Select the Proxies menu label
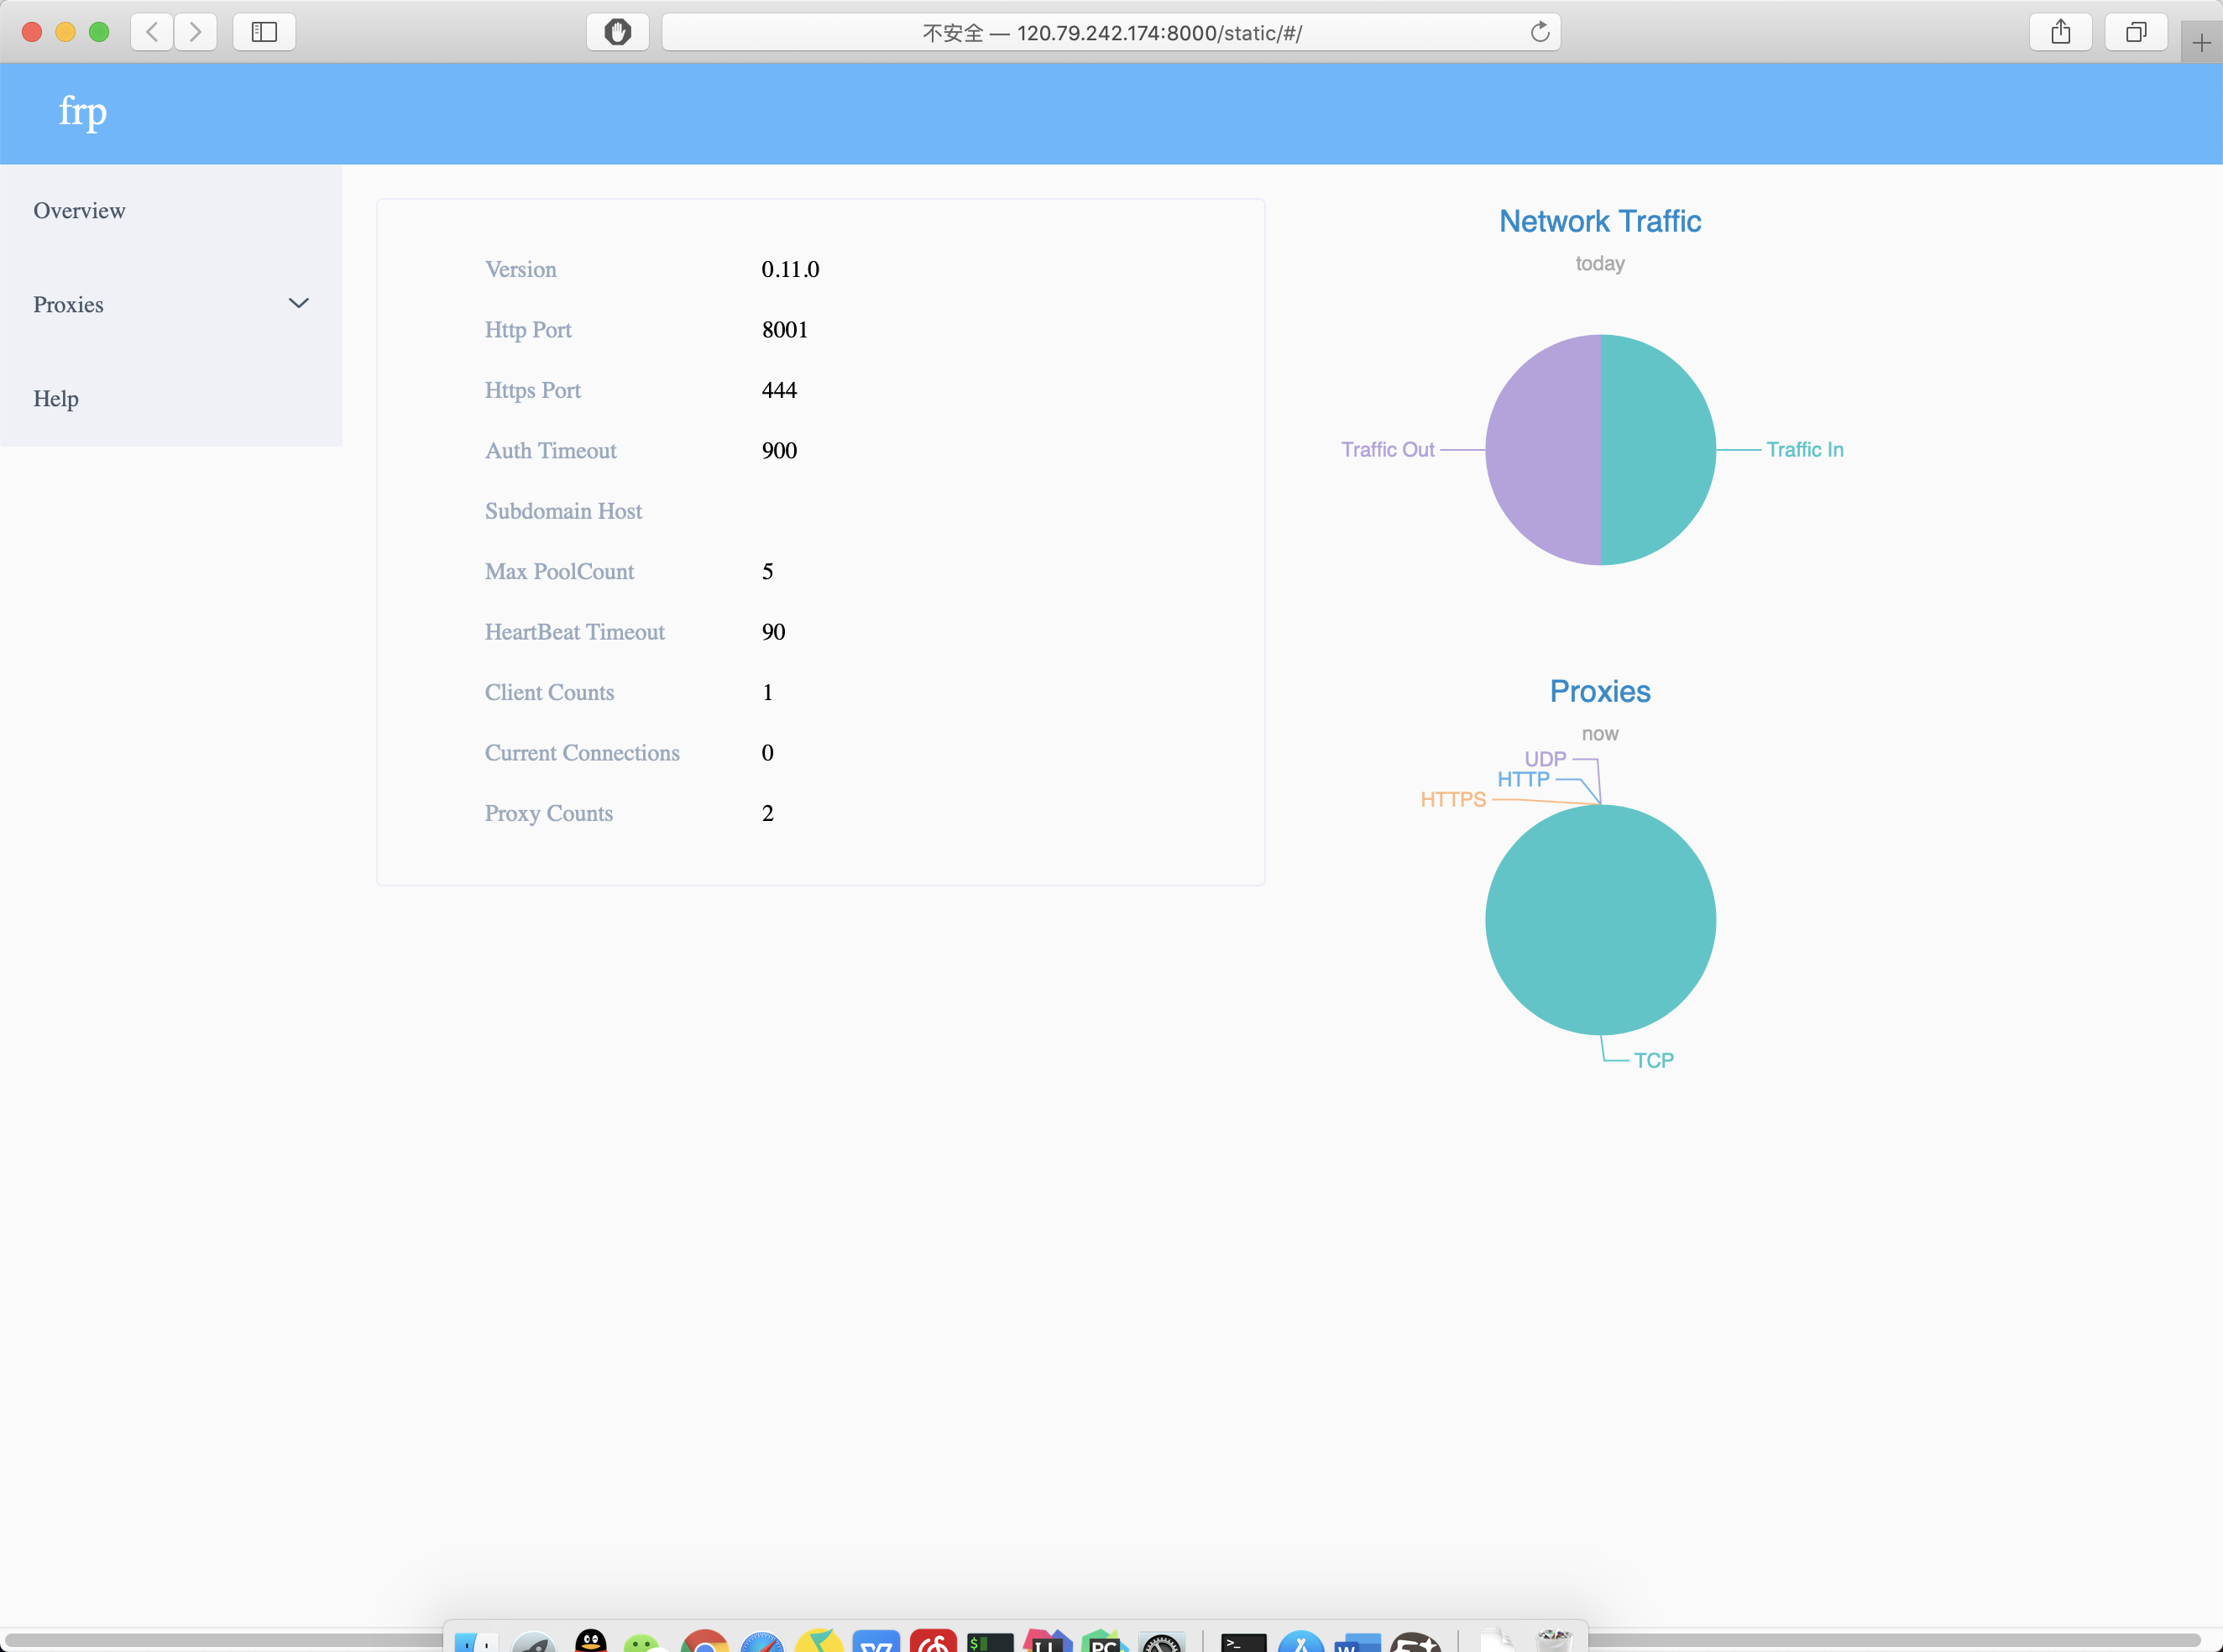Screen dimensions: 2223x1652 pyautogui.click(x=68, y=305)
